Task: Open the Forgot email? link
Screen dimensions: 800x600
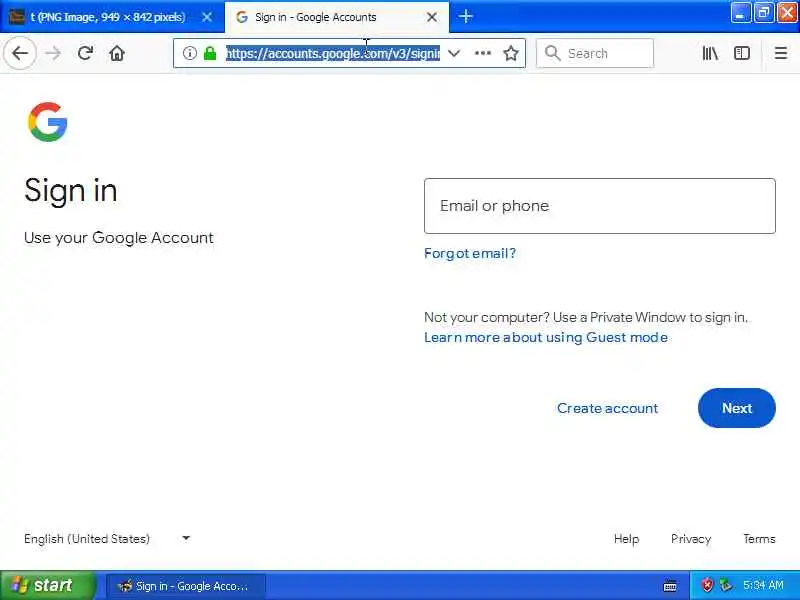Action: tap(470, 253)
